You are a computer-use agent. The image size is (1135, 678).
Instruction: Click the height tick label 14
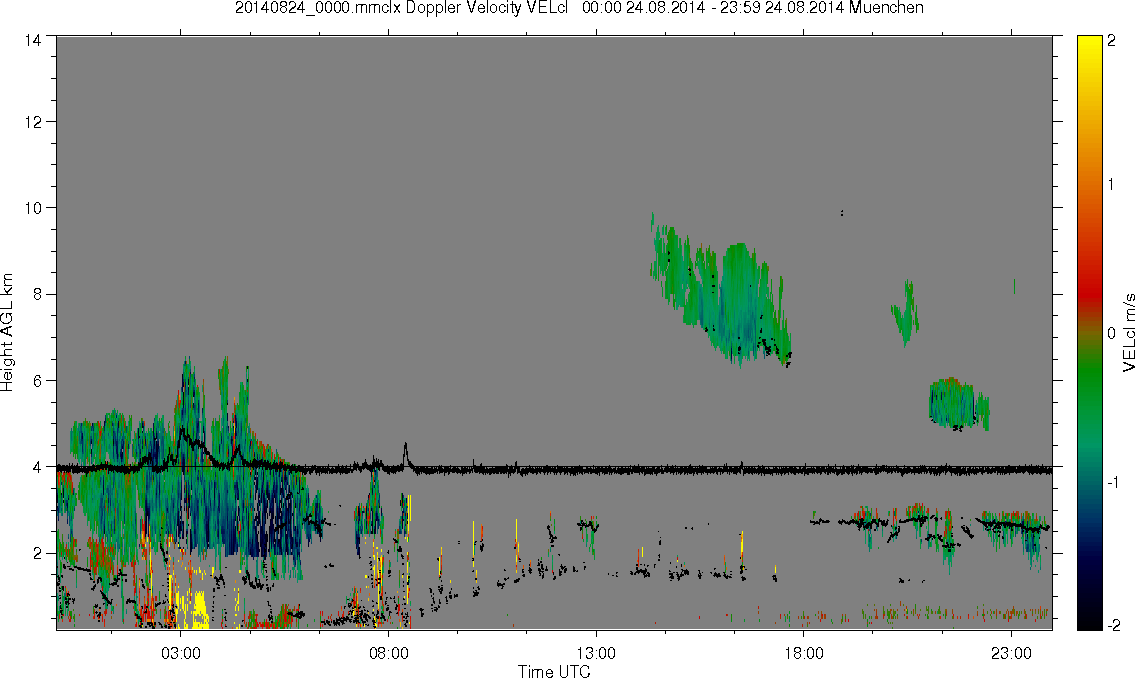click(33, 41)
